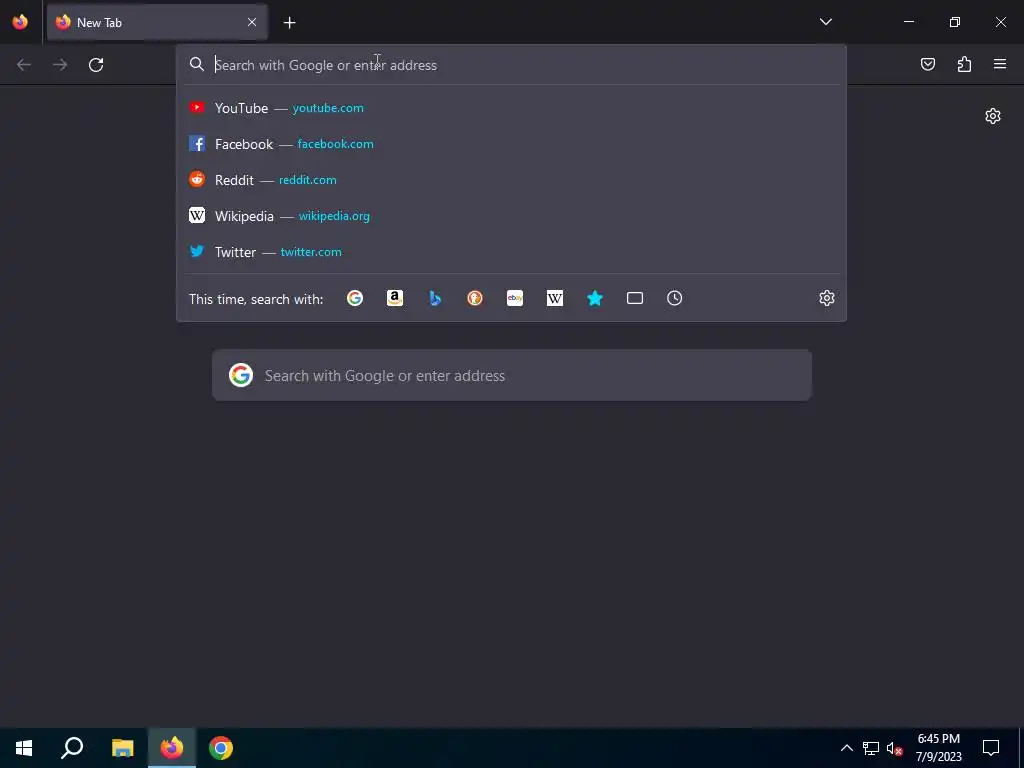Search this time with eBay
Screen dimensions: 1024x768
(515, 298)
